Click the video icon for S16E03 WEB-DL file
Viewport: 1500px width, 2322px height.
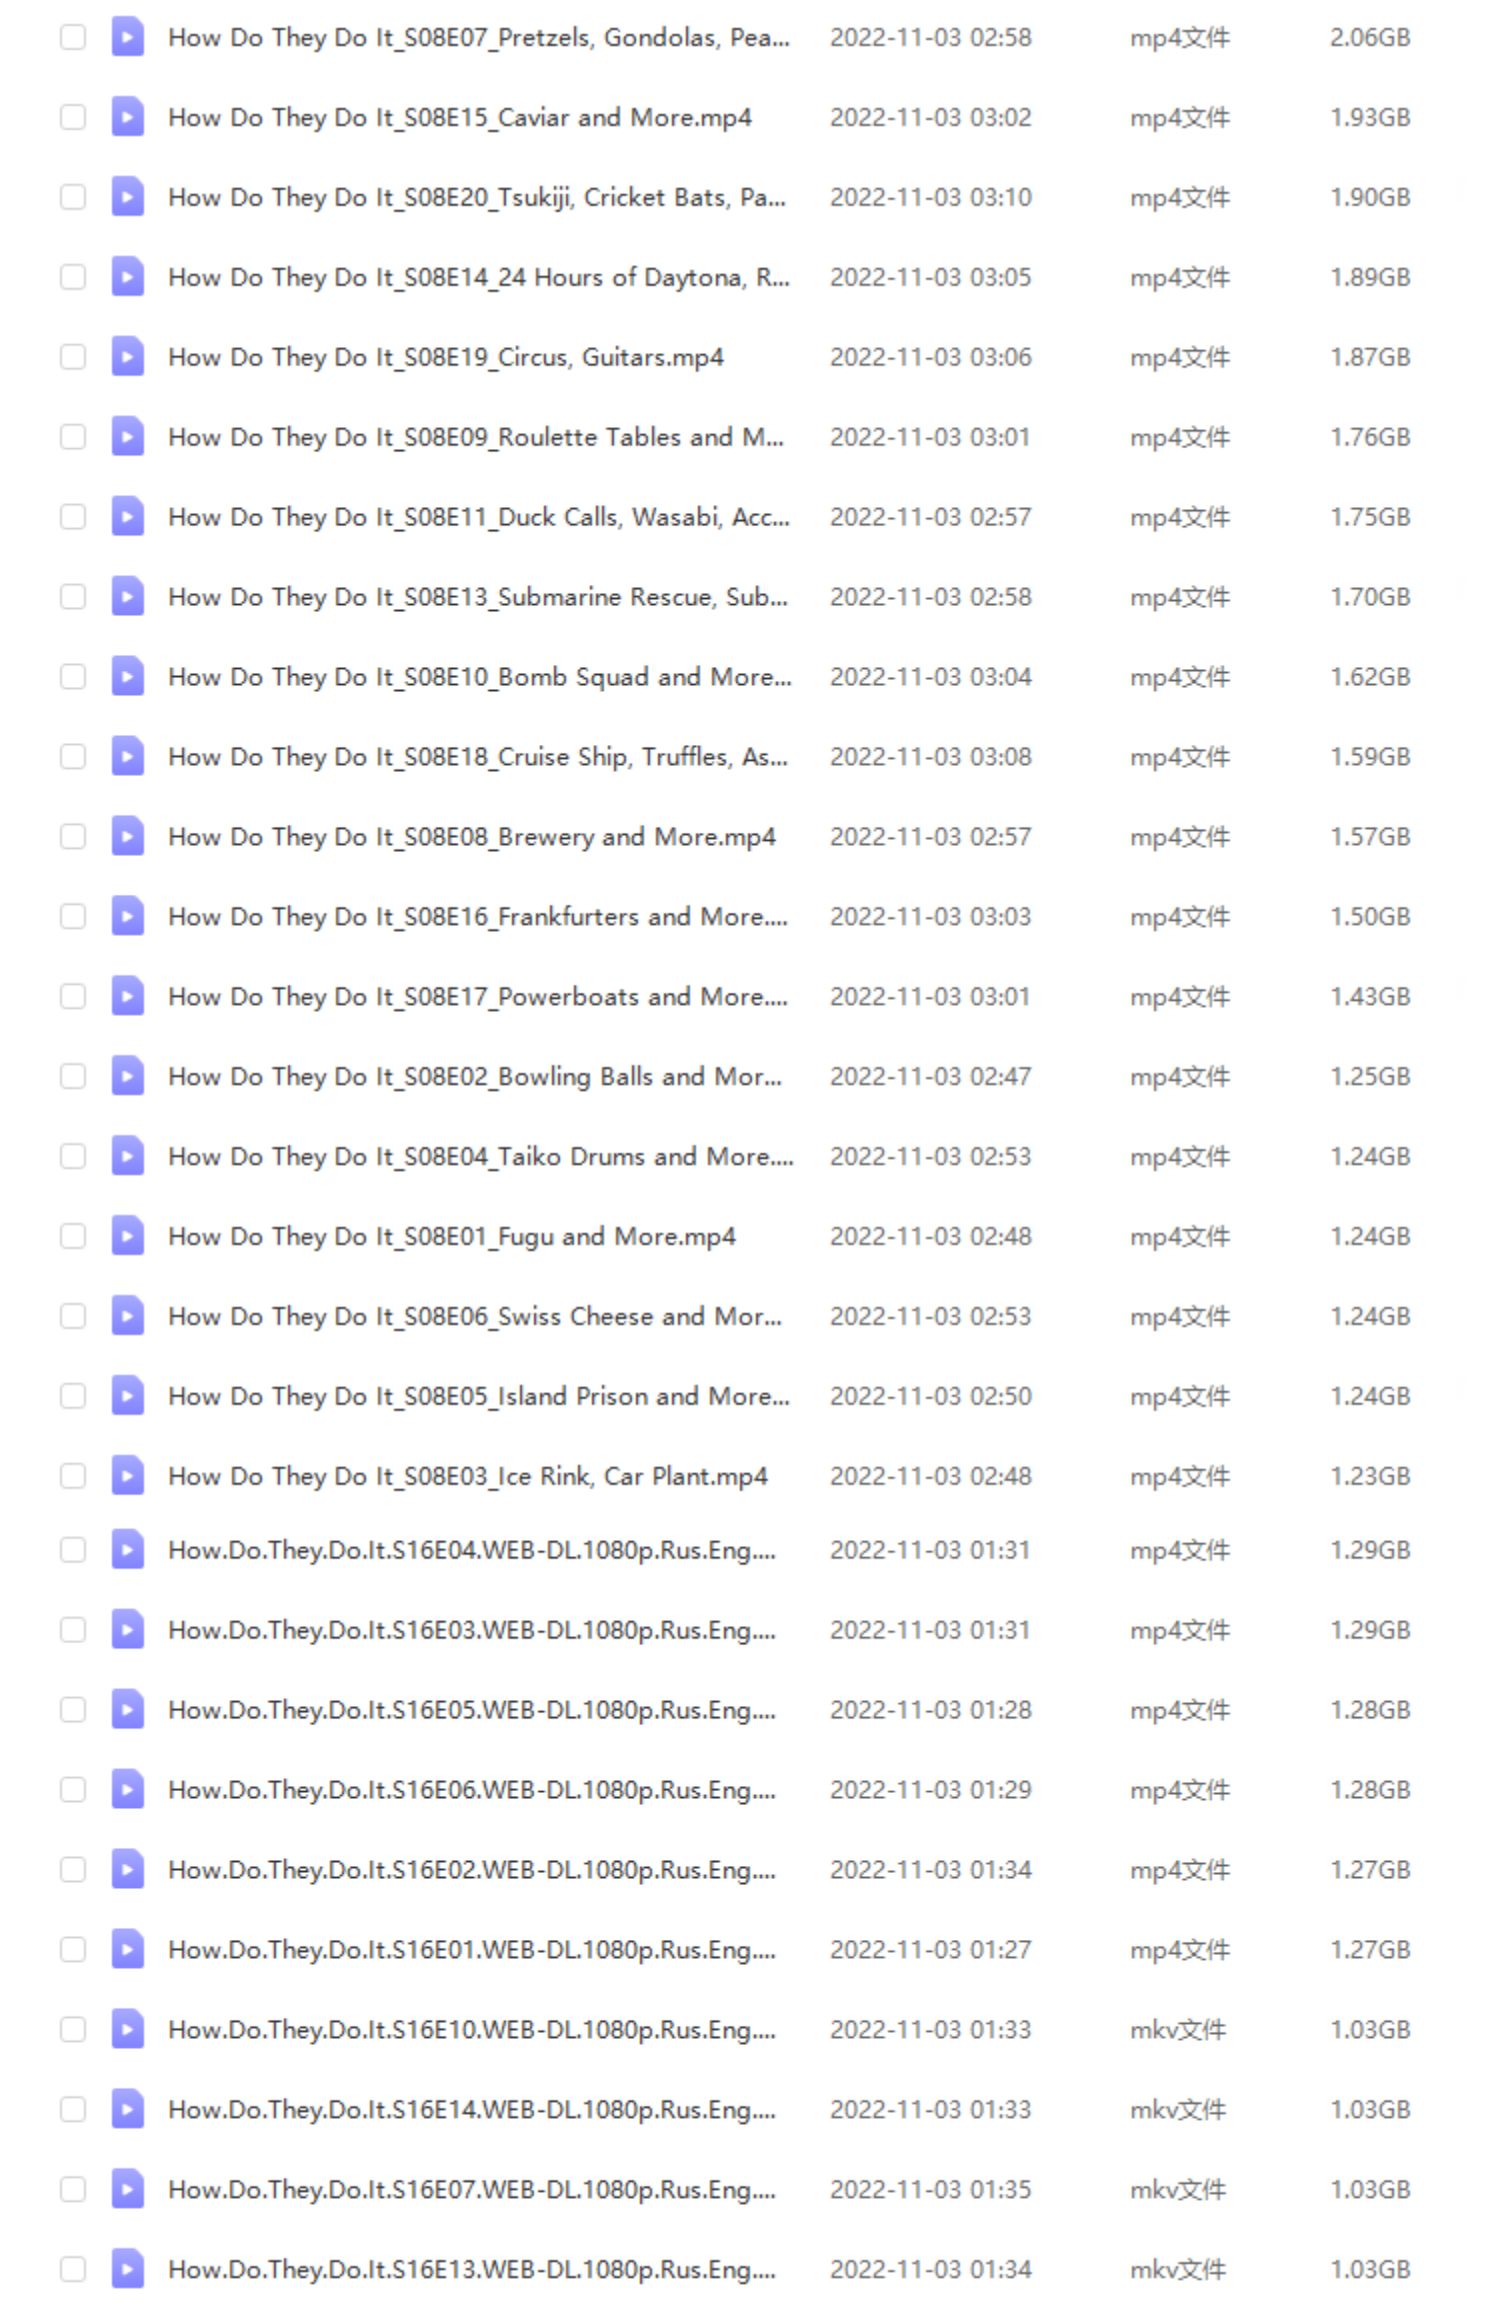[x=127, y=1630]
